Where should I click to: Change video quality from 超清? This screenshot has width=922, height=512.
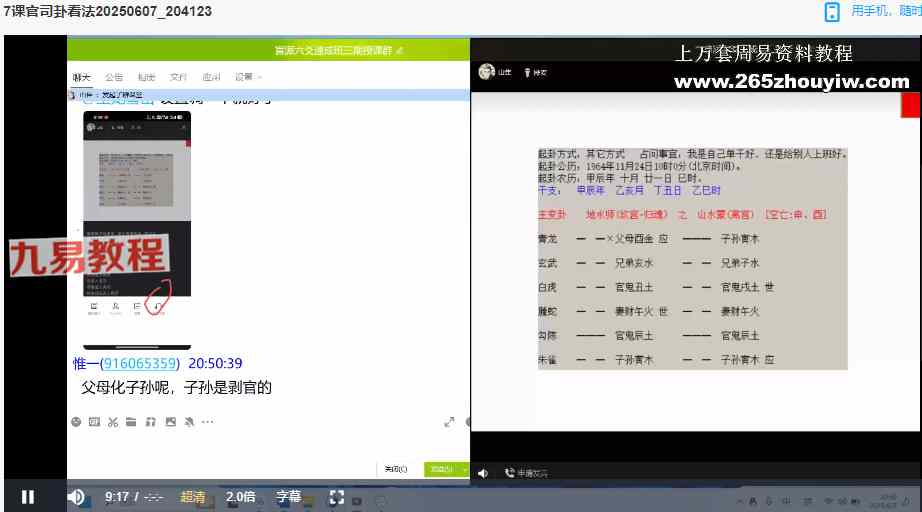(193, 497)
